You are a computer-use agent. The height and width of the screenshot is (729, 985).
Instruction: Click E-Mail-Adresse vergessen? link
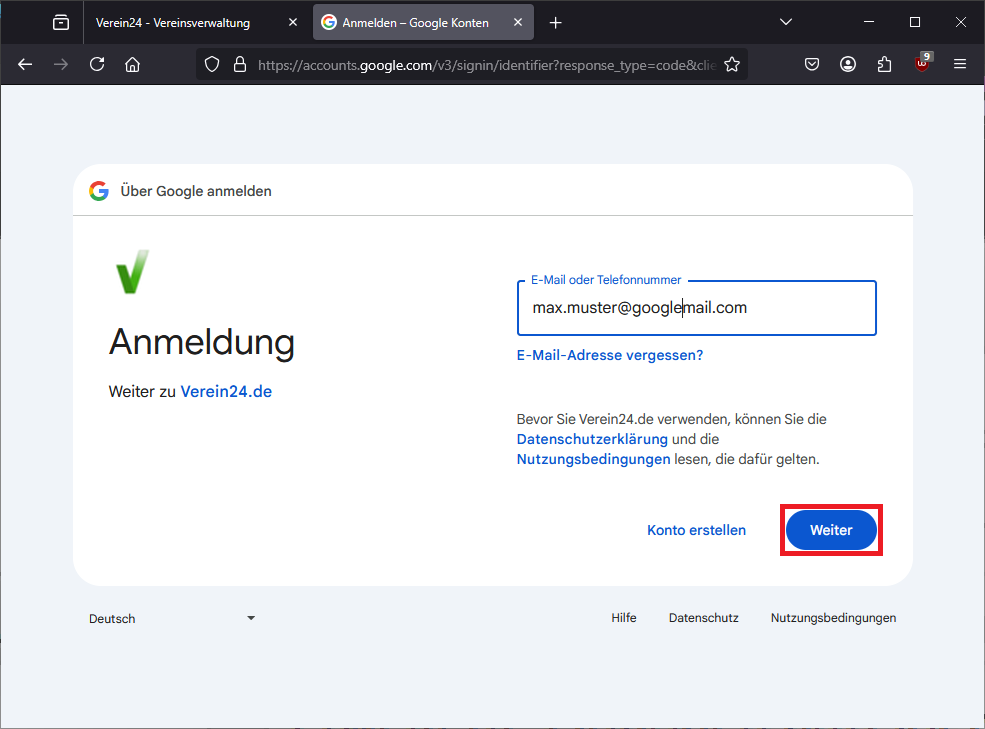coord(610,355)
